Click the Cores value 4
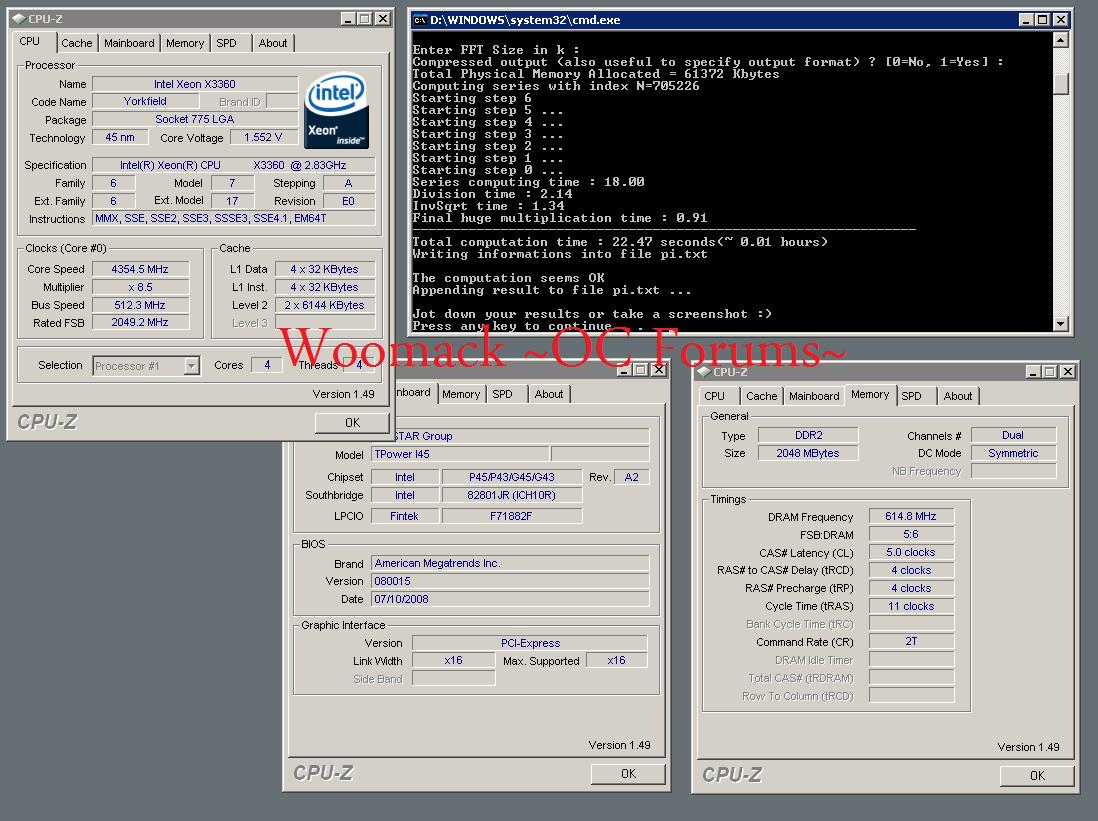This screenshot has height=821, width=1098. [x=267, y=365]
